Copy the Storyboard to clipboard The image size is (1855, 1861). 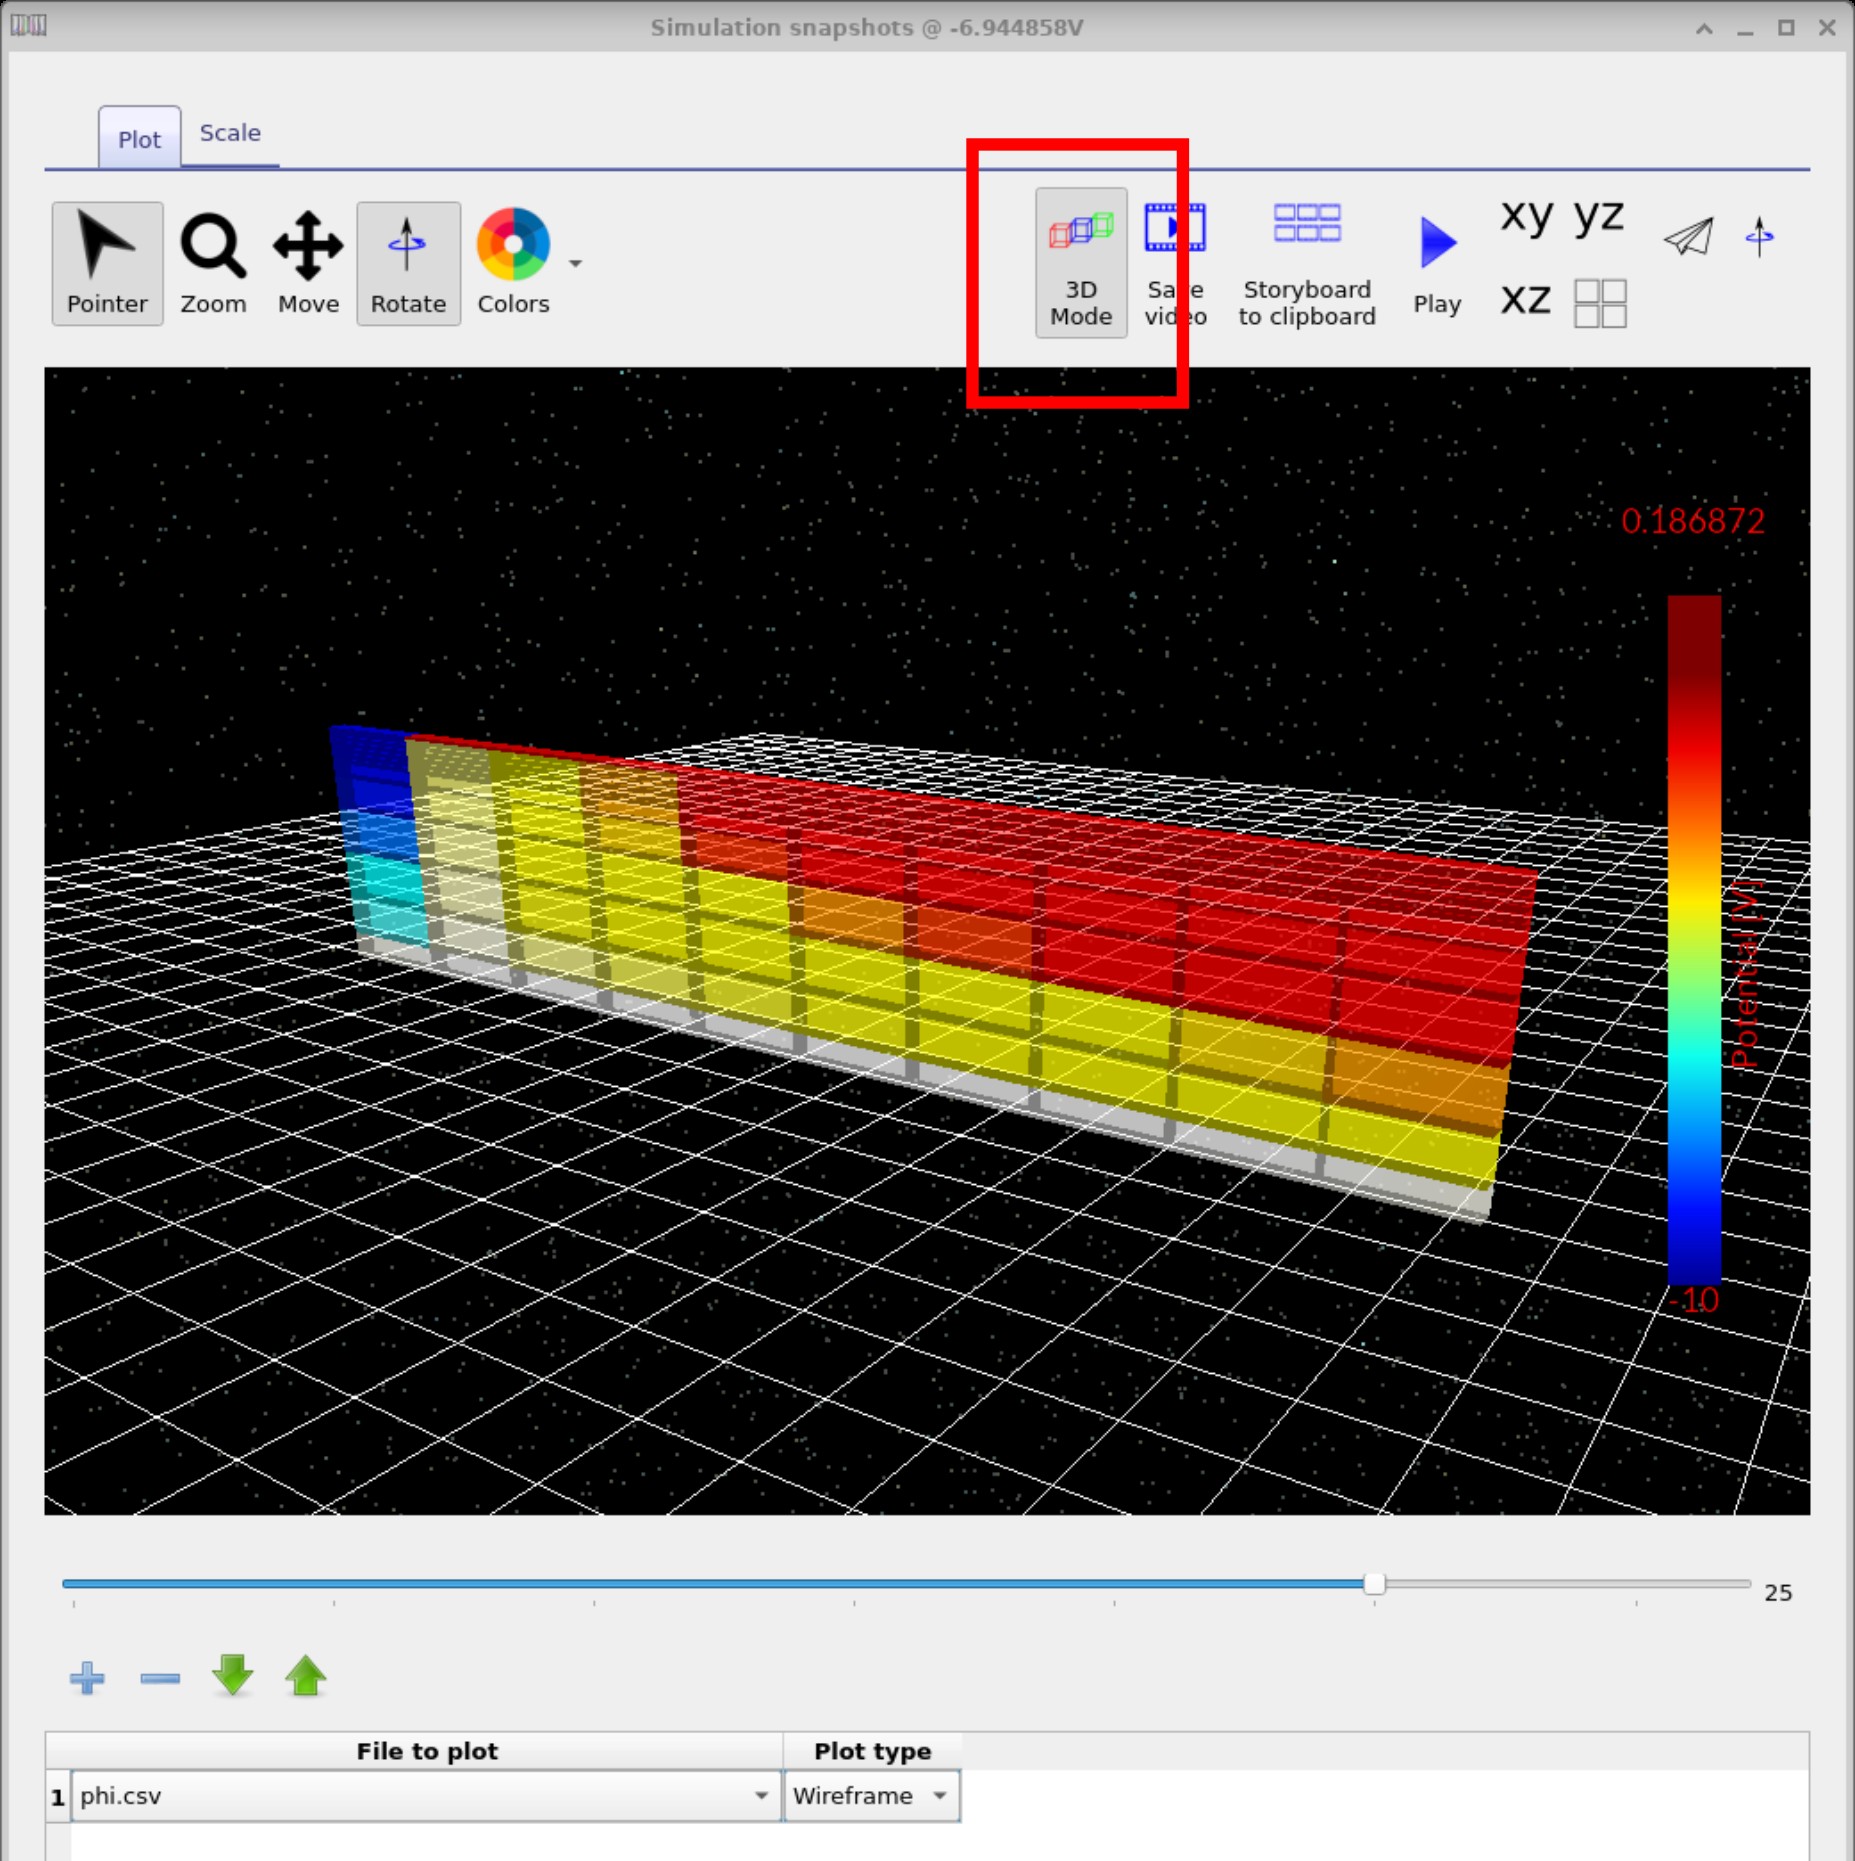[1307, 263]
